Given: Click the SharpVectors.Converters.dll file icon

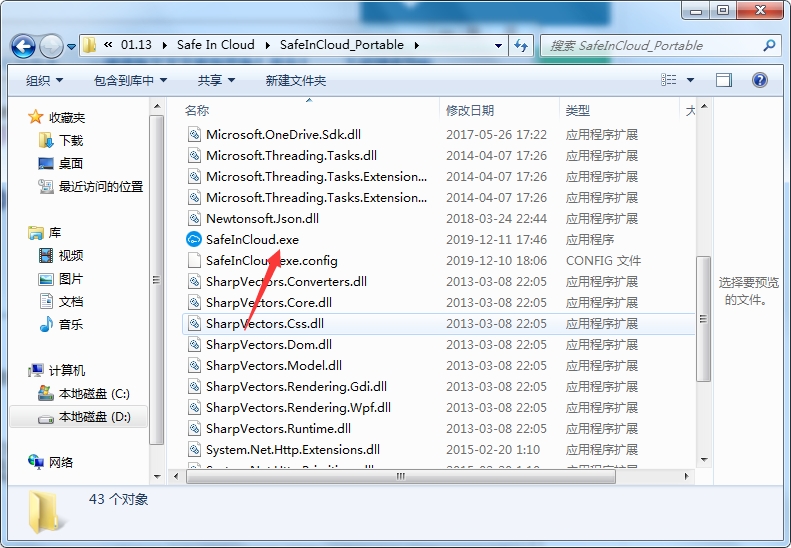Looking at the screenshot, I should pos(194,282).
